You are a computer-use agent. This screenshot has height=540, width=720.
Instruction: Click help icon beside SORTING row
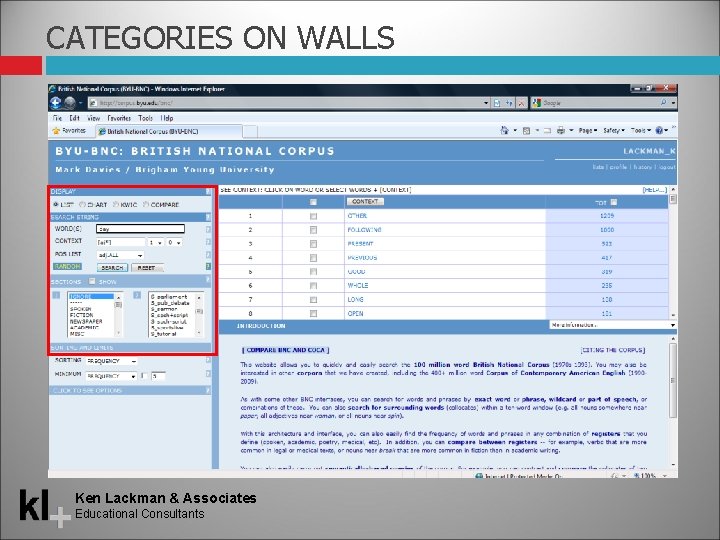point(208,360)
